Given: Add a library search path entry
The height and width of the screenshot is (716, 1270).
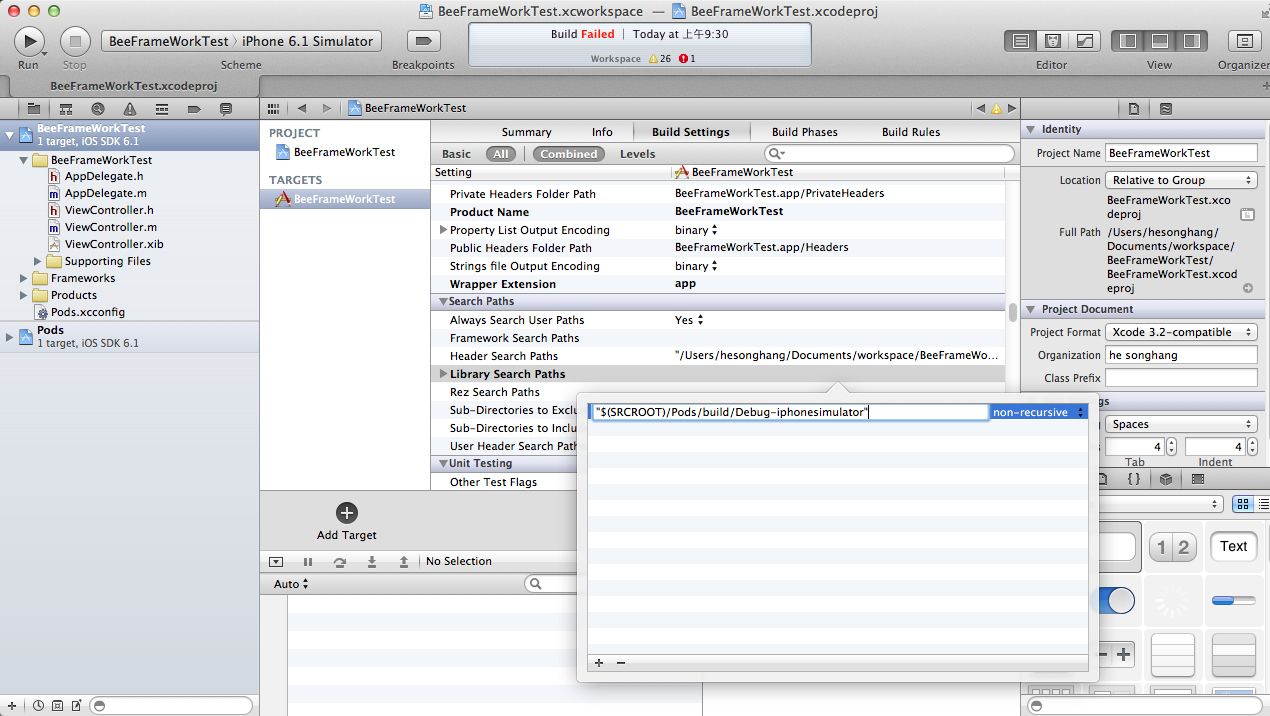Looking at the screenshot, I should [599, 663].
